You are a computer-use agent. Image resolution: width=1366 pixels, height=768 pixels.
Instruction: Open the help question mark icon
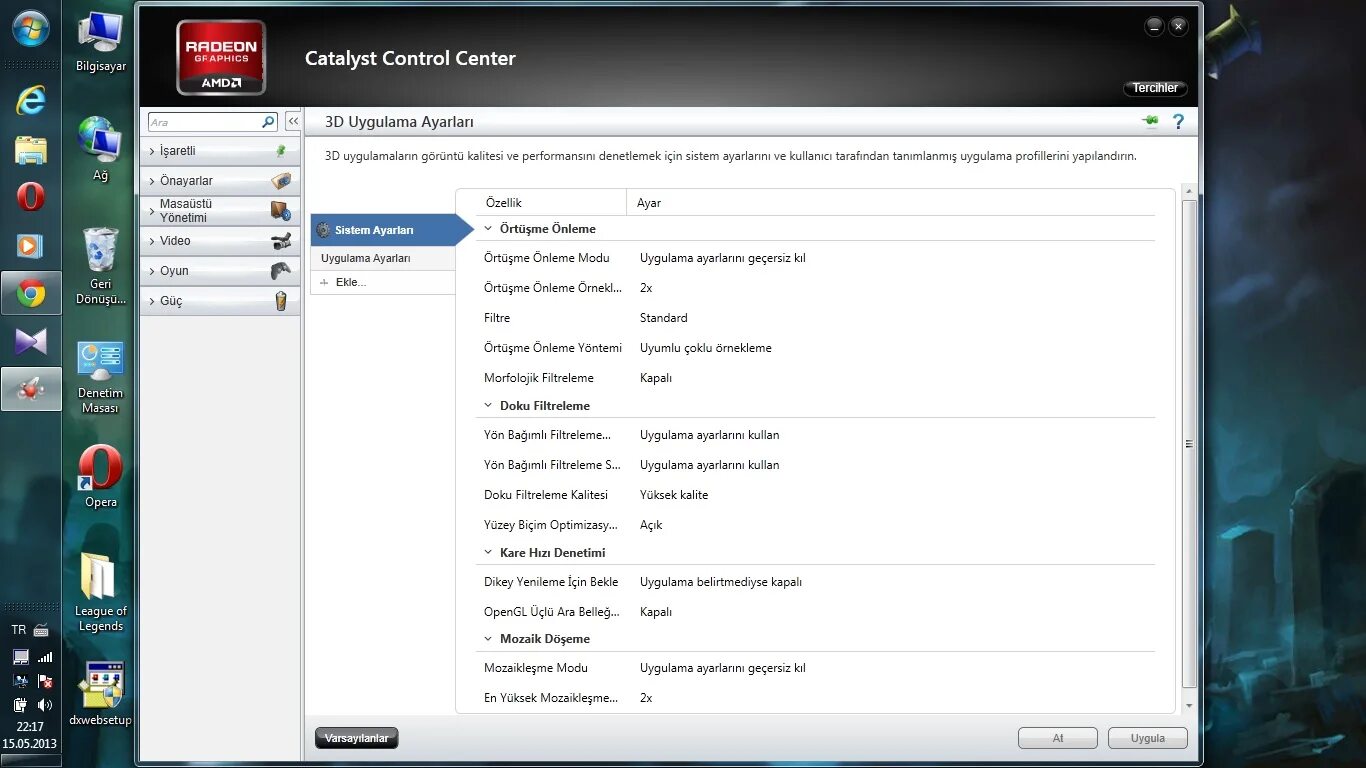(1178, 121)
